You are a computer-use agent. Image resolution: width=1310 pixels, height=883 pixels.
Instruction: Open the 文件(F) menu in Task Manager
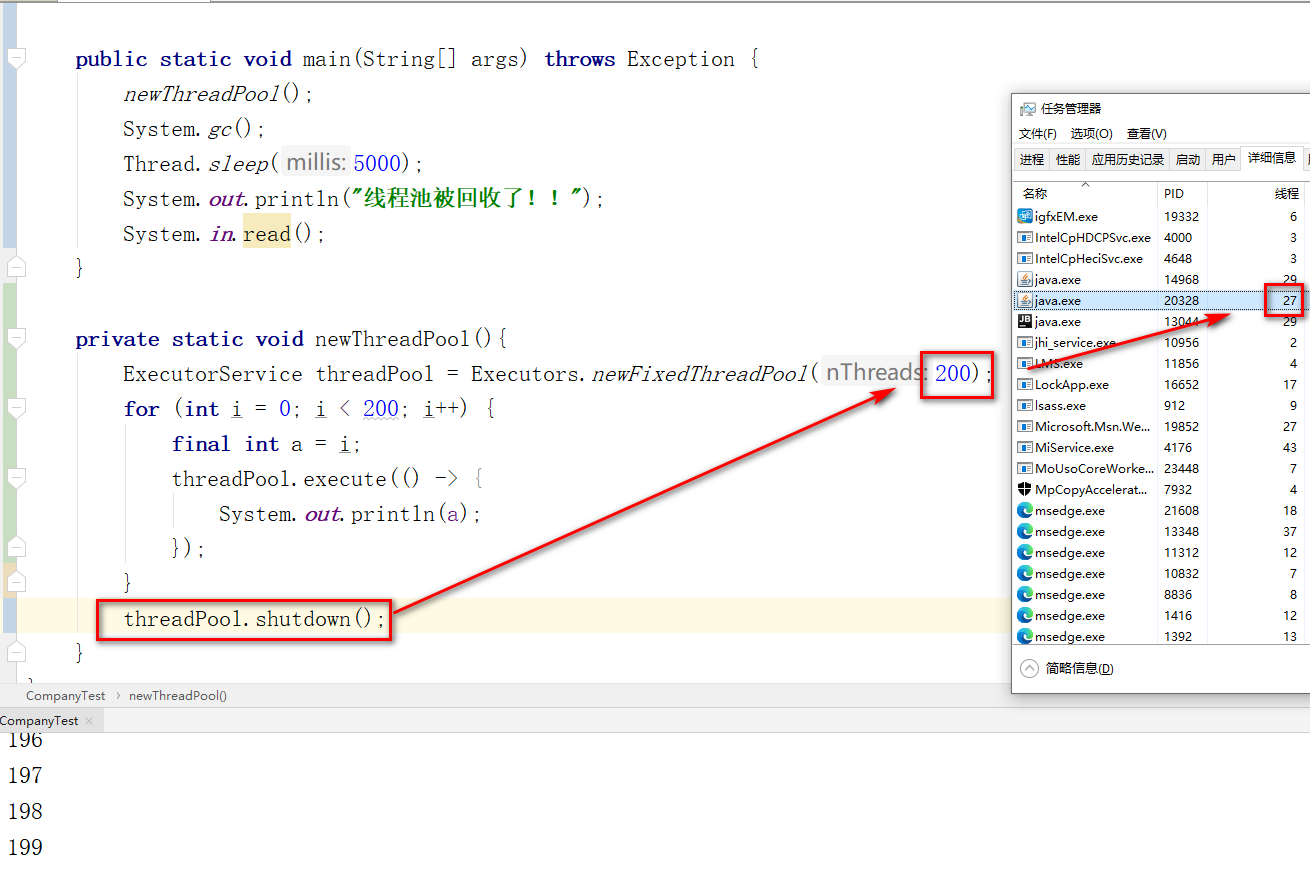point(1037,133)
